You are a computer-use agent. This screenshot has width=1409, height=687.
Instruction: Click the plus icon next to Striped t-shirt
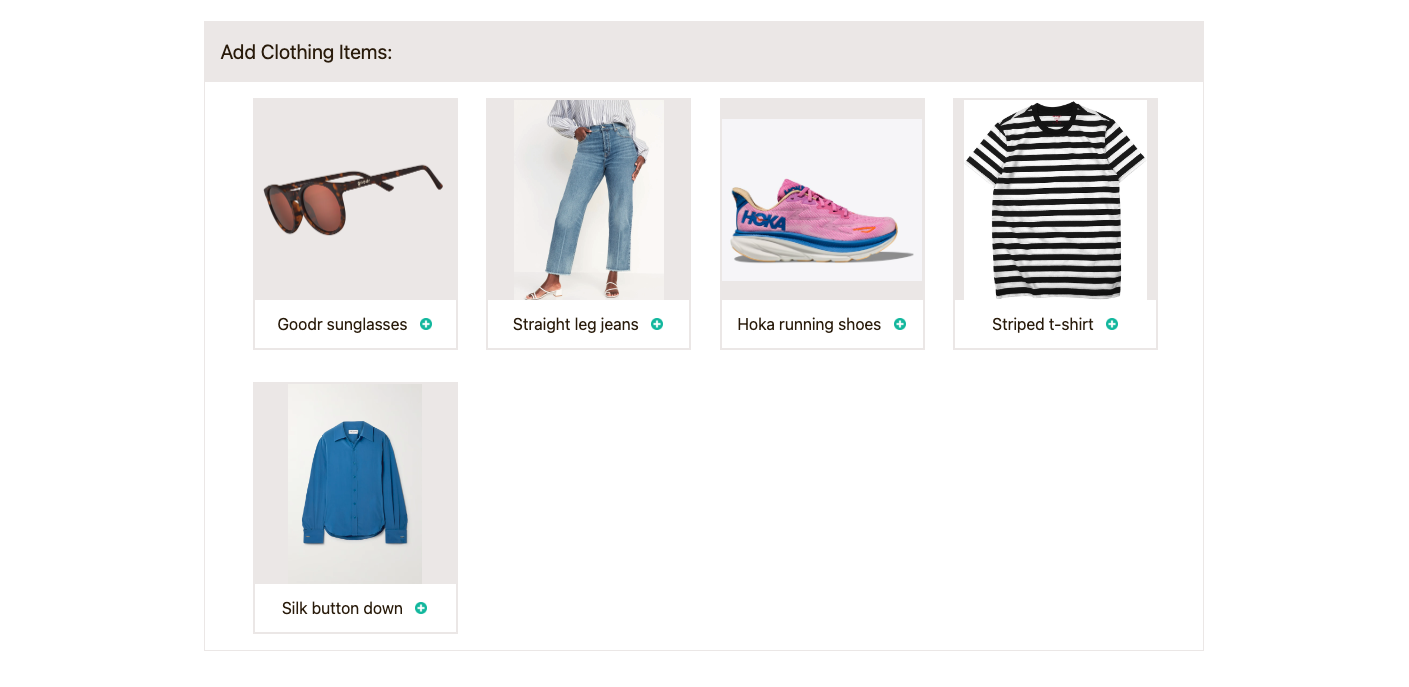coord(1112,324)
